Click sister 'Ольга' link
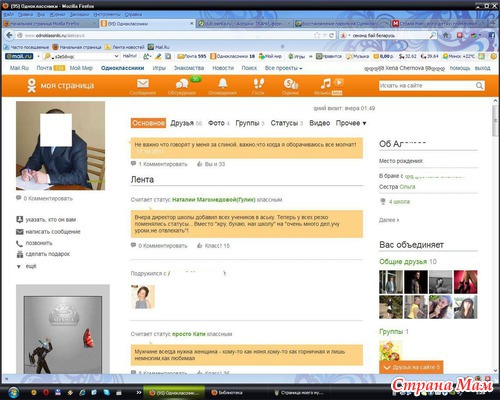Image resolution: width=500 pixels, height=400 pixels. tap(407, 187)
